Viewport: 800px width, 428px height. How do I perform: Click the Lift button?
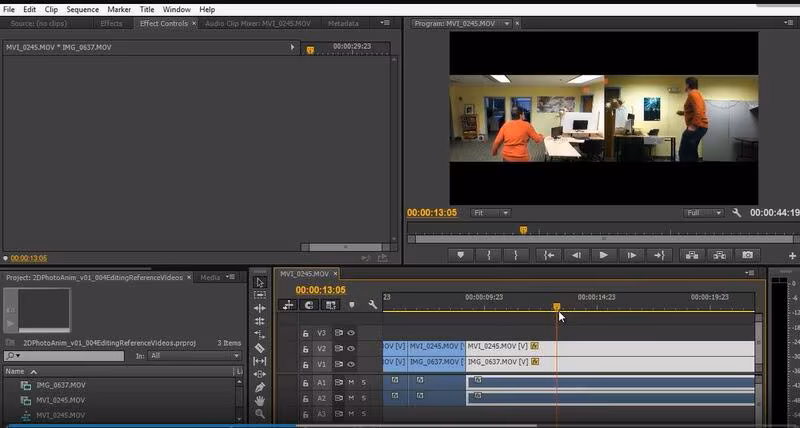point(692,255)
